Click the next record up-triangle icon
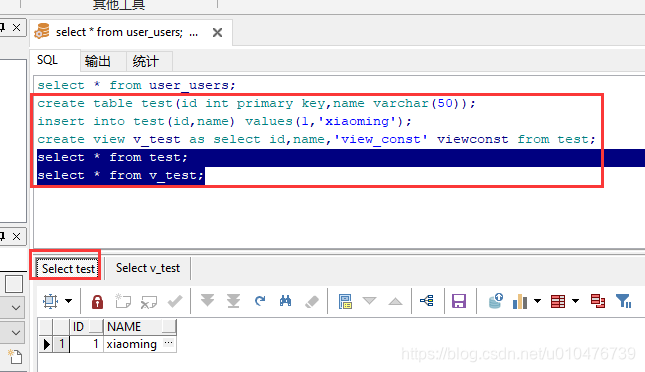 point(395,301)
